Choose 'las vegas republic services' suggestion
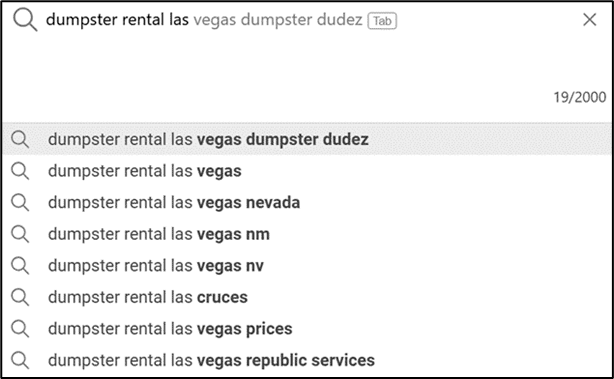 [307, 360]
